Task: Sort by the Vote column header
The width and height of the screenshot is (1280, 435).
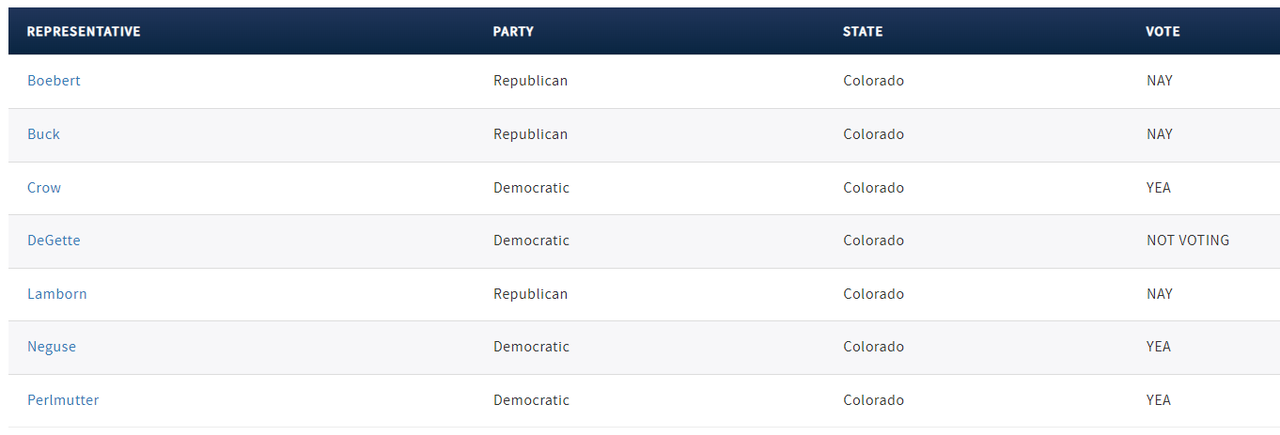Action: tap(1163, 32)
